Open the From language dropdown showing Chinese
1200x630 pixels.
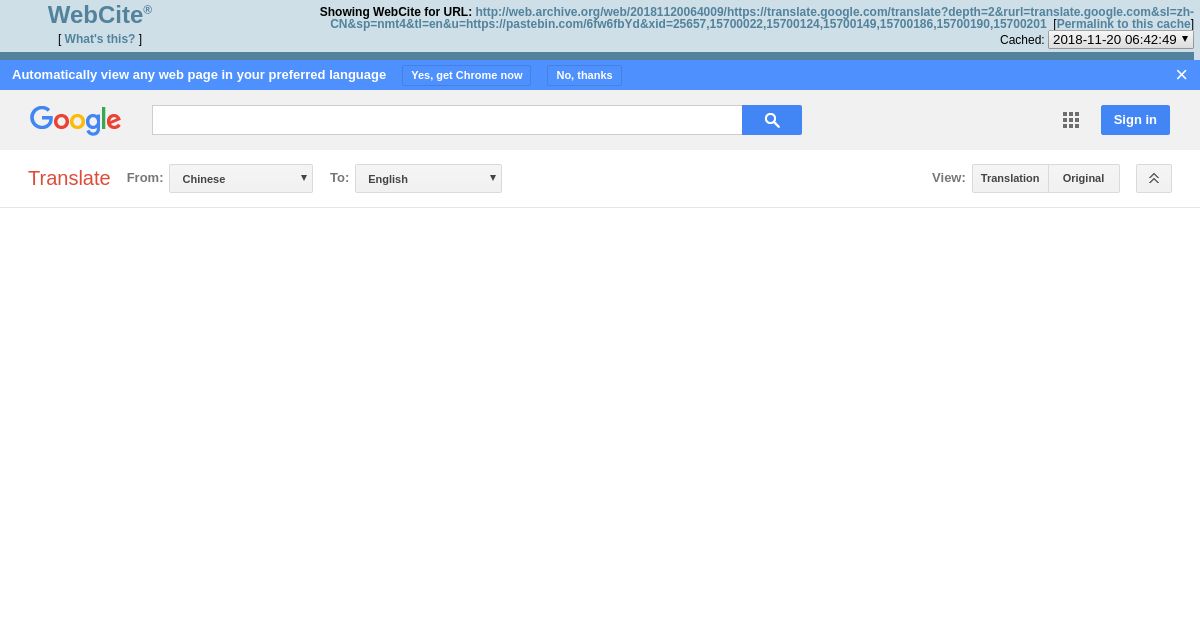click(241, 178)
